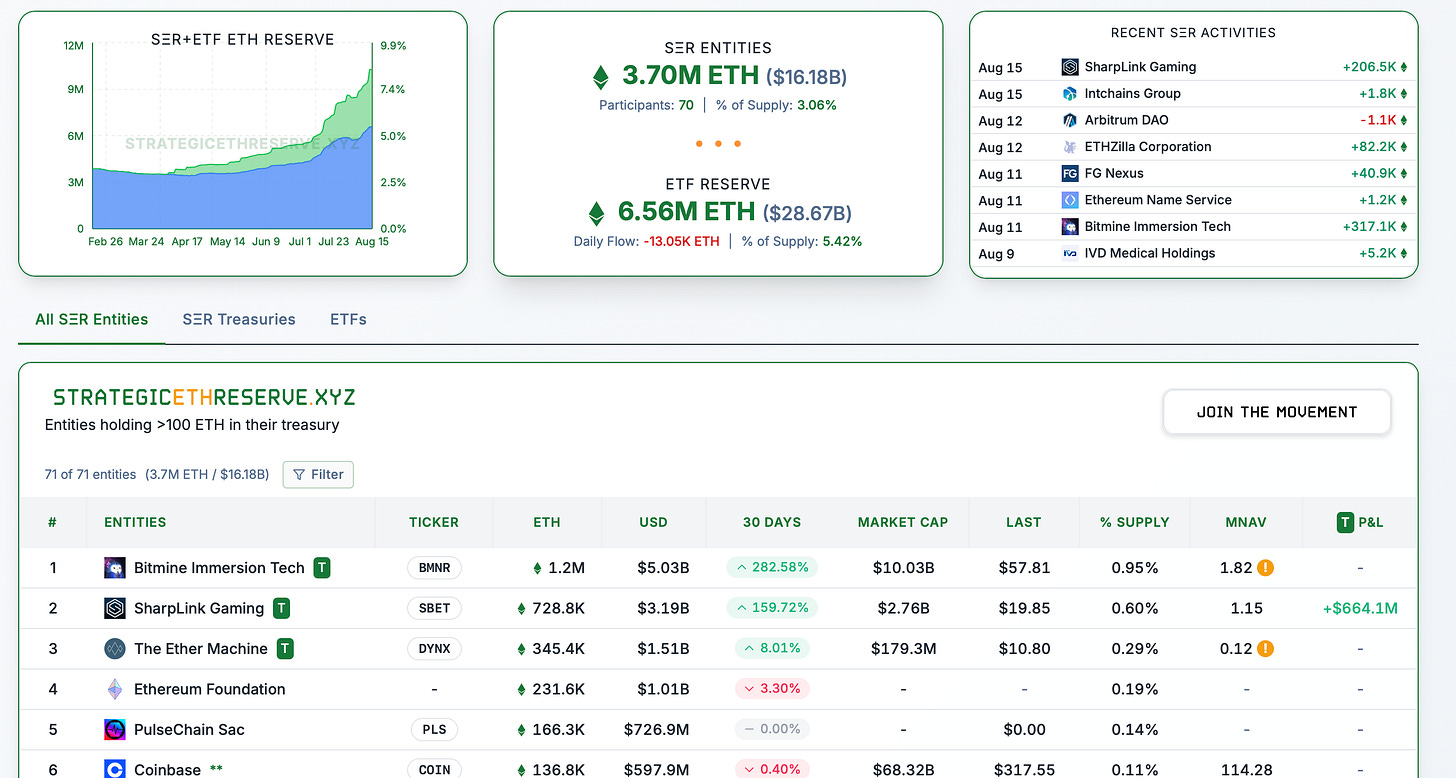Click the SER+ETF ETH Reserve chart
The height and width of the screenshot is (778, 1456).
[233, 137]
